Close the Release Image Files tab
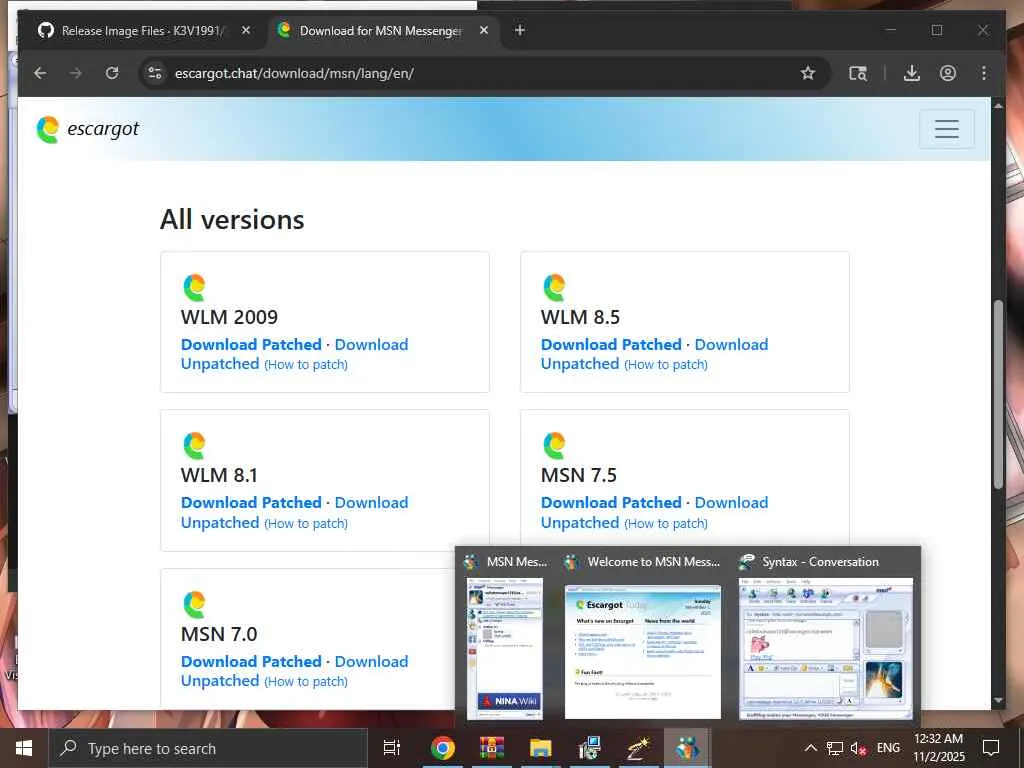The image size is (1024, 768). click(246, 30)
